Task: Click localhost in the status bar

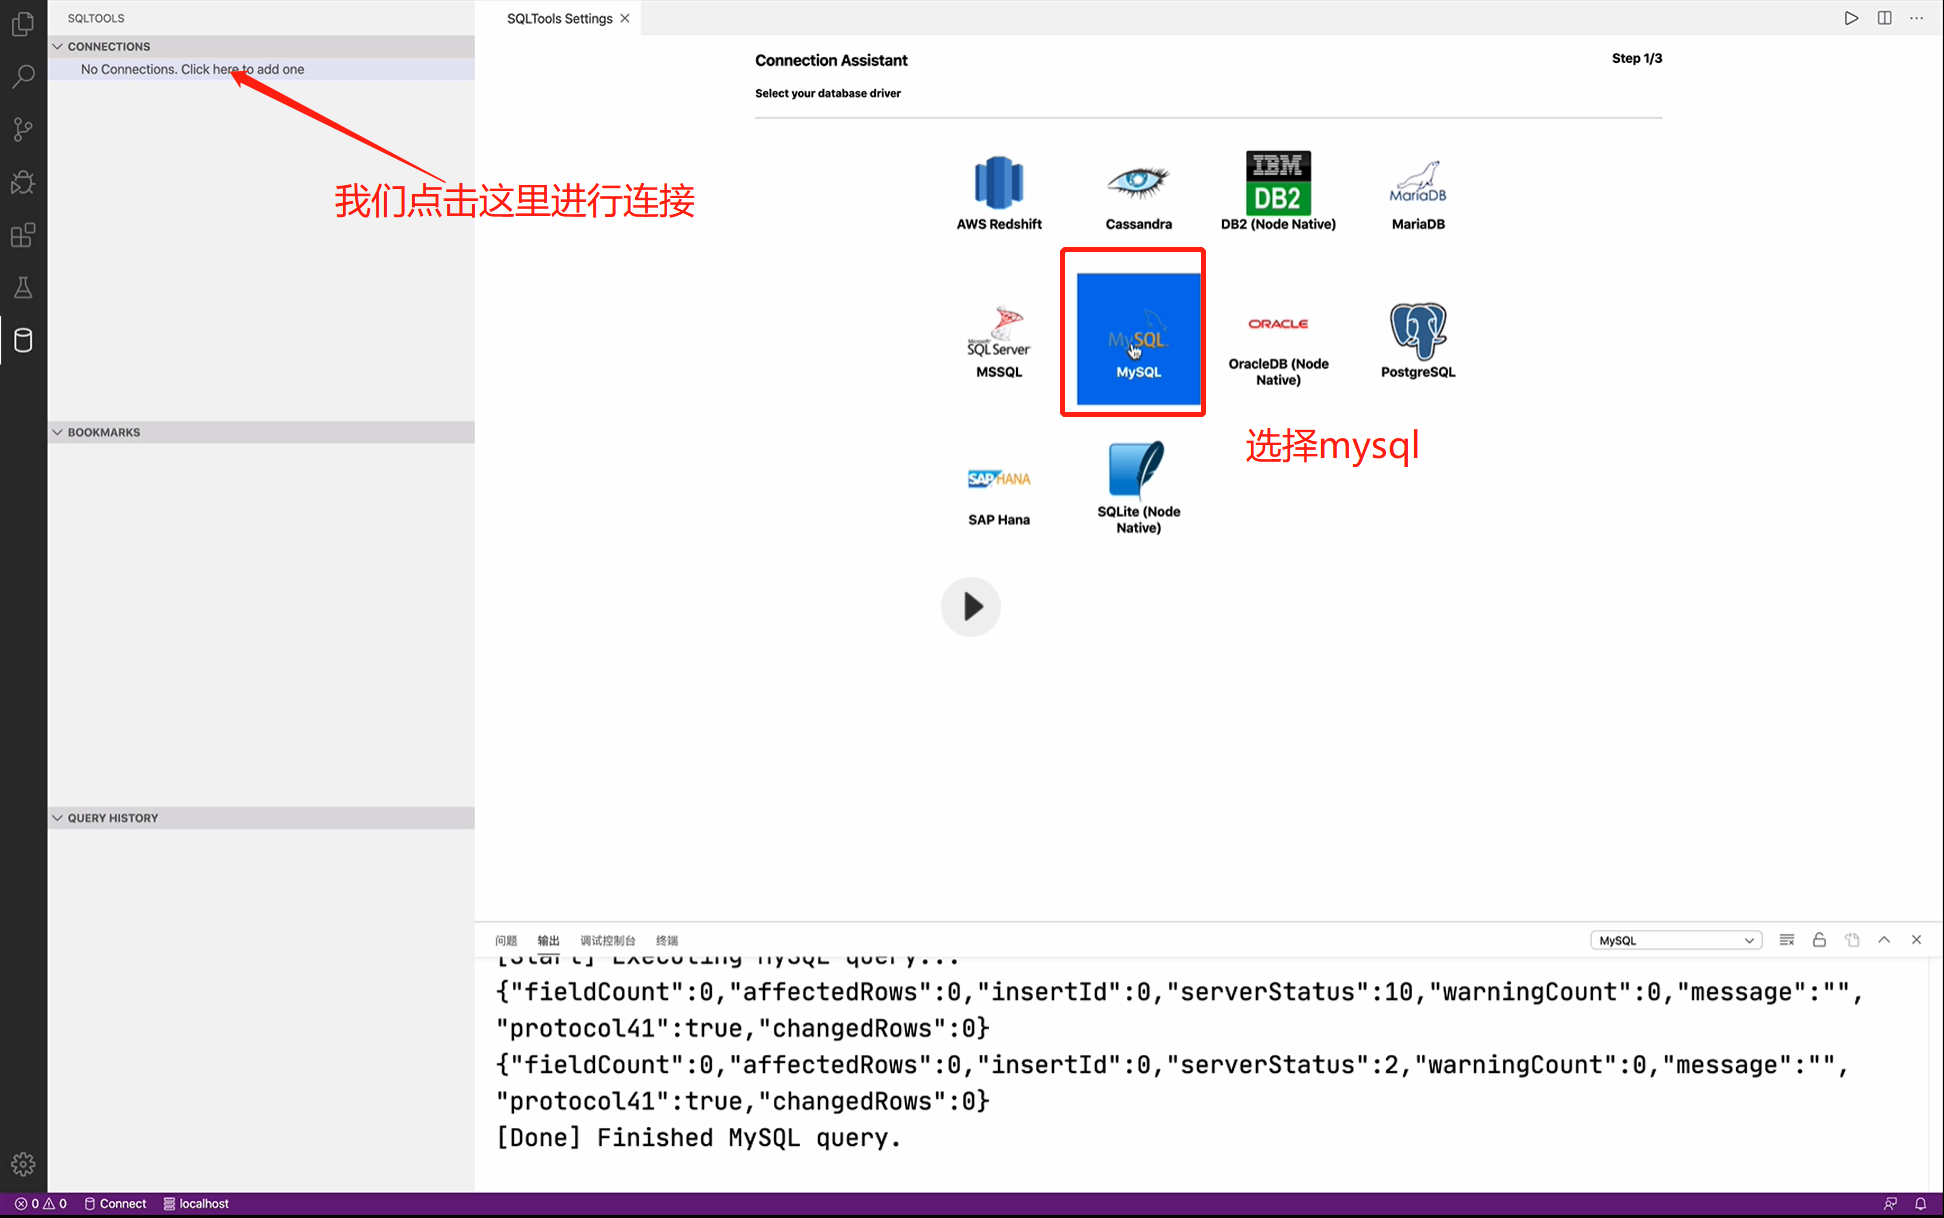Action: 196,1203
